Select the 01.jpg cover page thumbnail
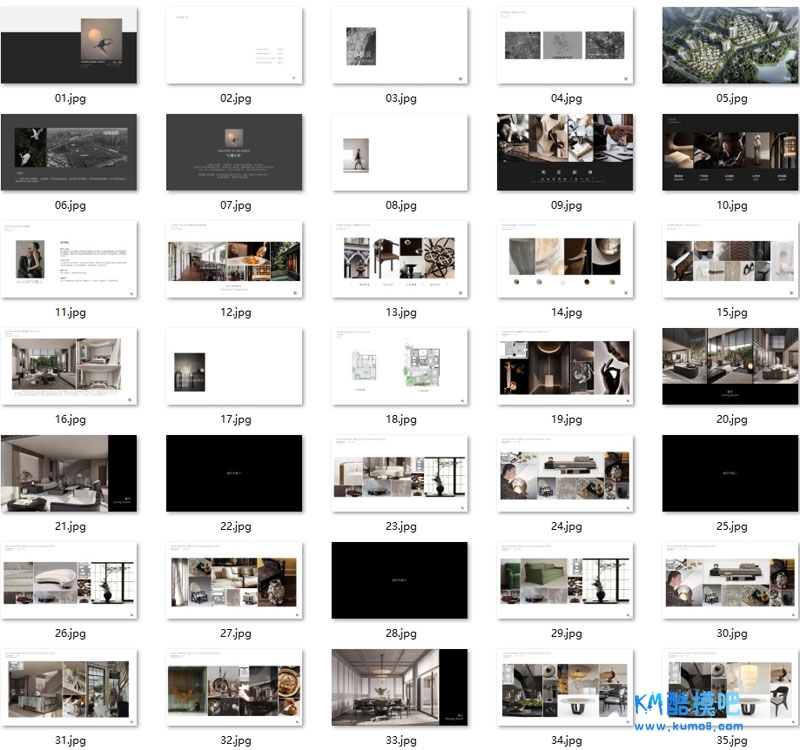The image size is (800, 750). pyautogui.click(x=69, y=46)
